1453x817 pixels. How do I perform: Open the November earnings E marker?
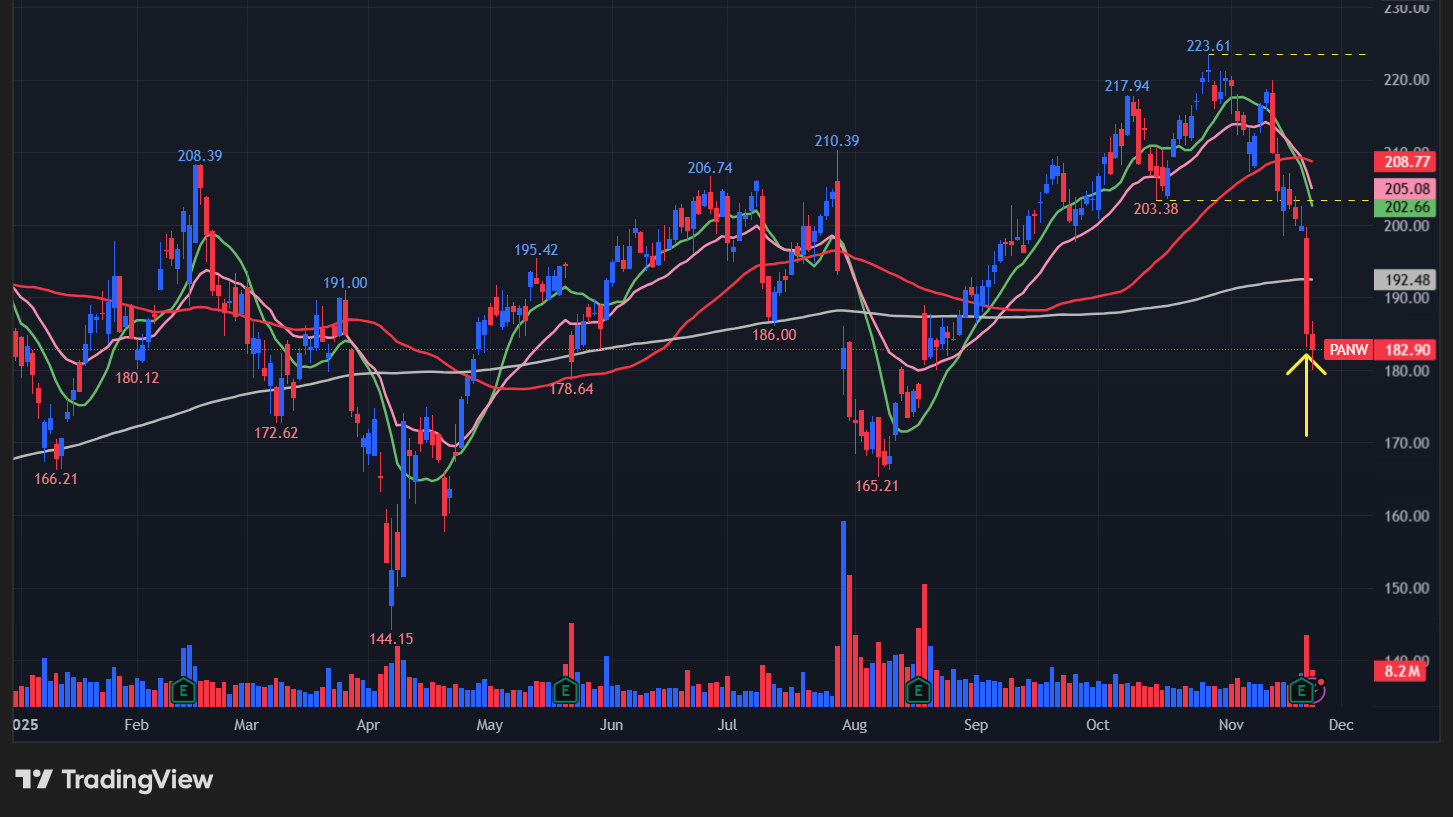(x=1302, y=689)
